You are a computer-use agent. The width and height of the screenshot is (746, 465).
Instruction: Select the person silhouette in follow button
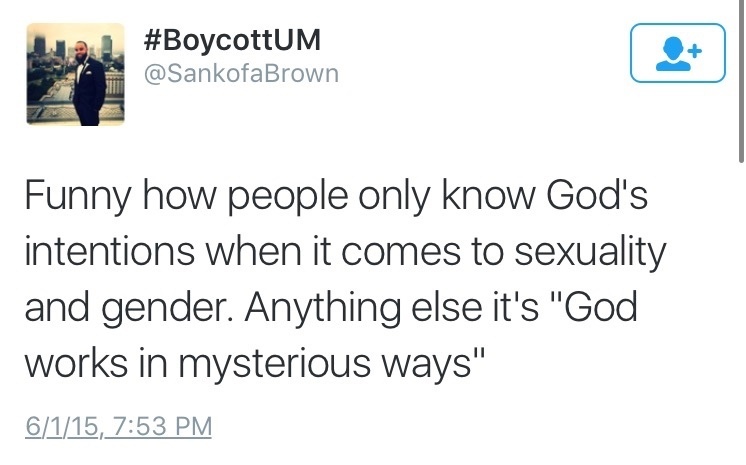click(x=673, y=54)
